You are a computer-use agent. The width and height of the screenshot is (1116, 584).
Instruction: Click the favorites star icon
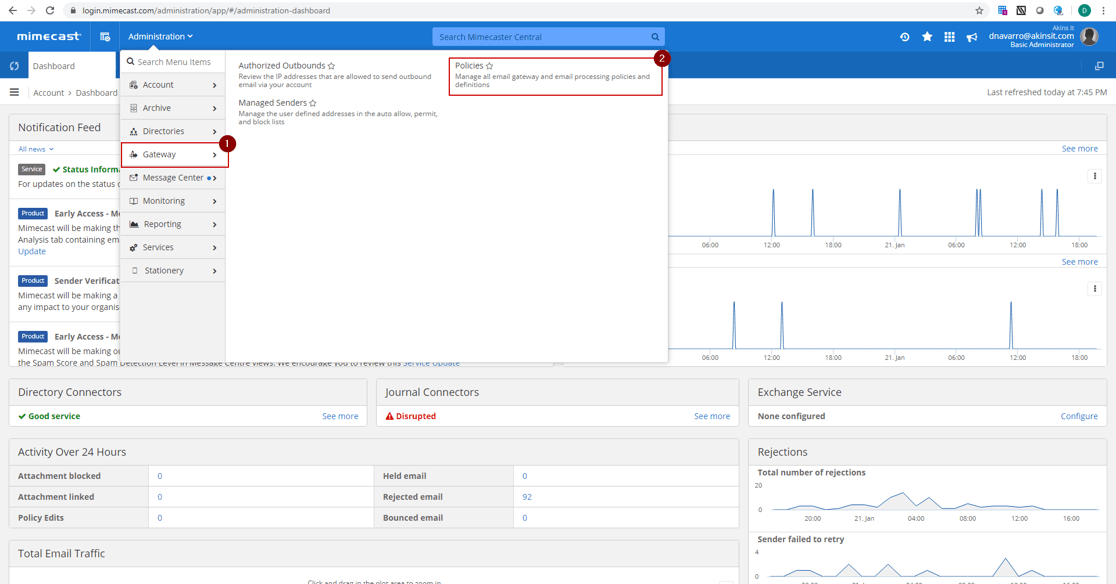point(927,36)
